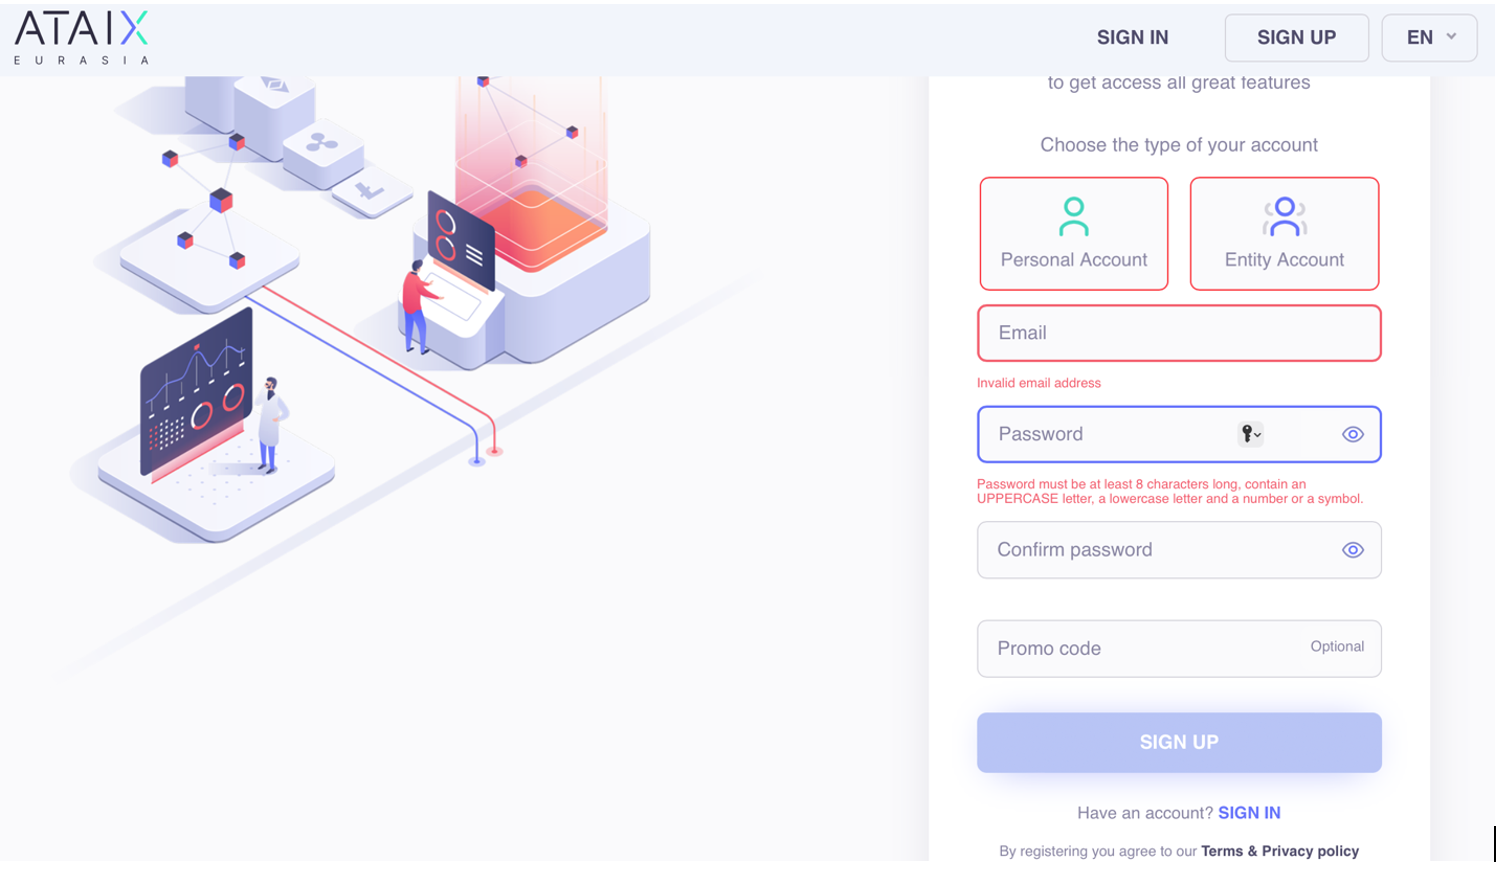Screen dimensions: 1496x874
Task: Open SIGN UP in the header
Action: point(1296,38)
